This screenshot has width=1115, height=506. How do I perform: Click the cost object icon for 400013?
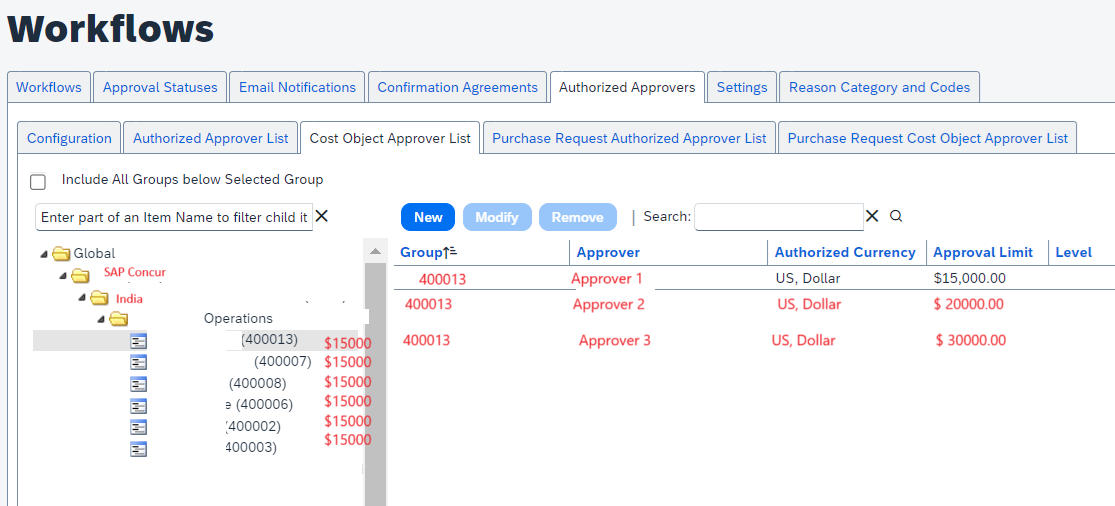(x=139, y=341)
